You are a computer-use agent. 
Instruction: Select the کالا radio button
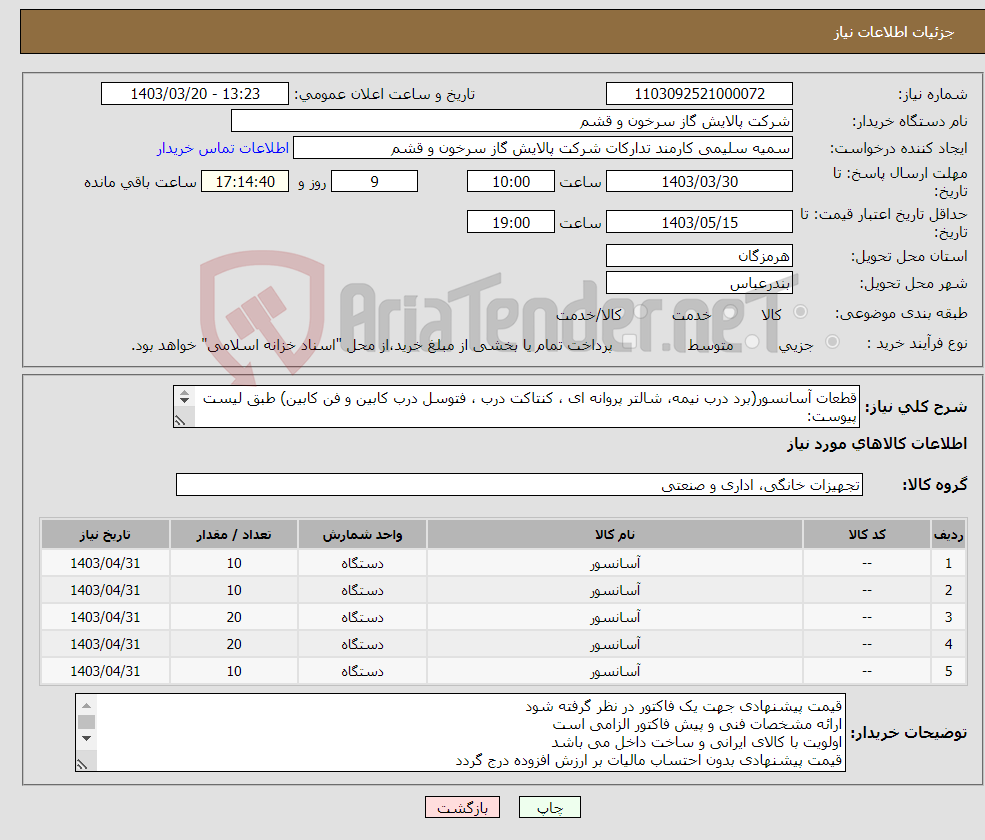click(x=800, y=312)
